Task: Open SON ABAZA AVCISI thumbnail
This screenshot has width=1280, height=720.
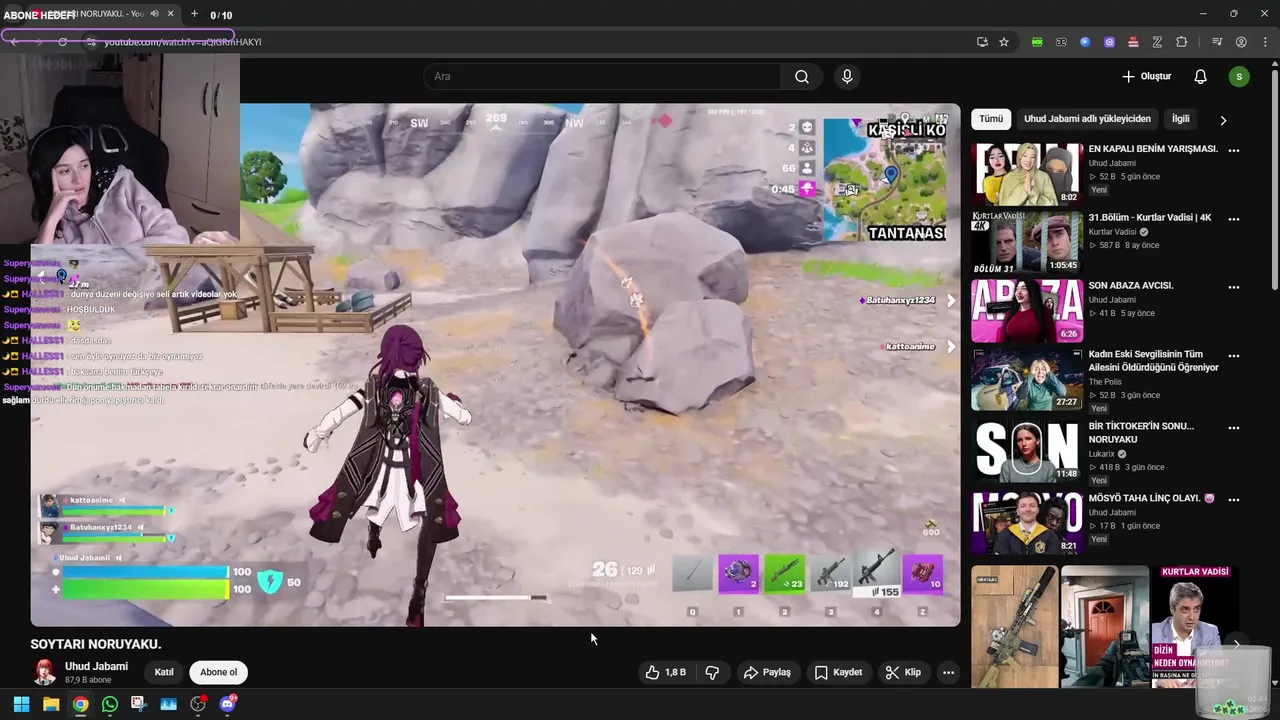Action: (x=1027, y=311)
